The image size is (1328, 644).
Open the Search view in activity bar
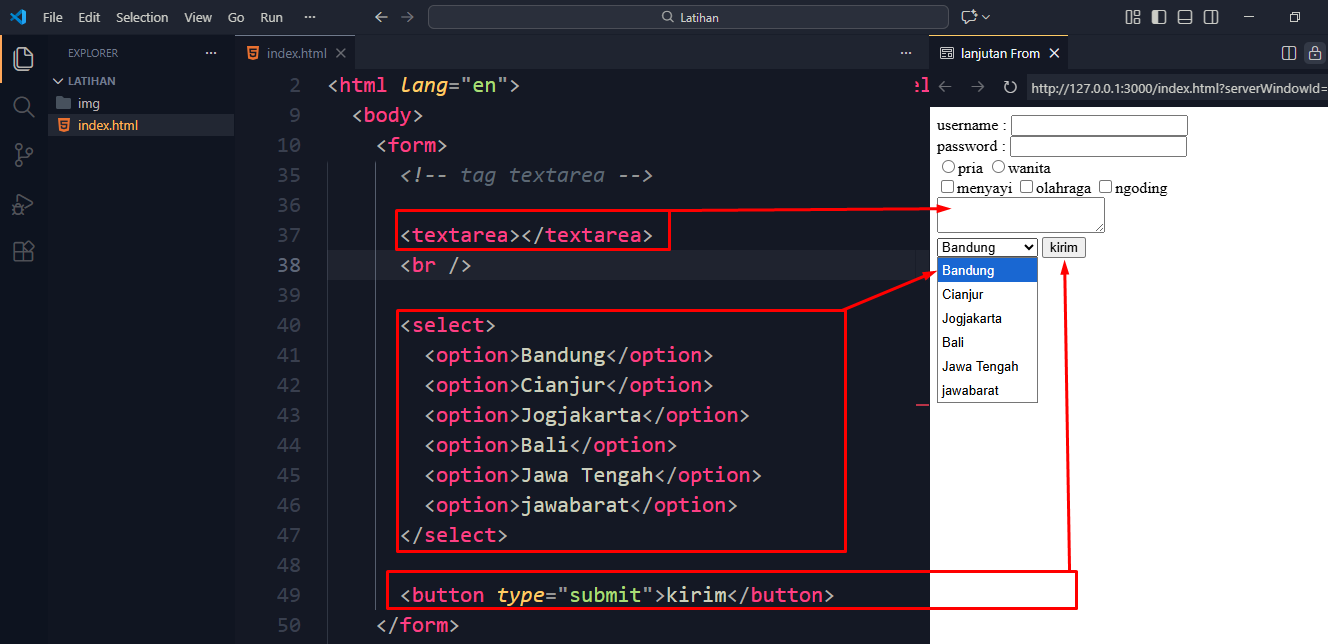click(23, 107)
